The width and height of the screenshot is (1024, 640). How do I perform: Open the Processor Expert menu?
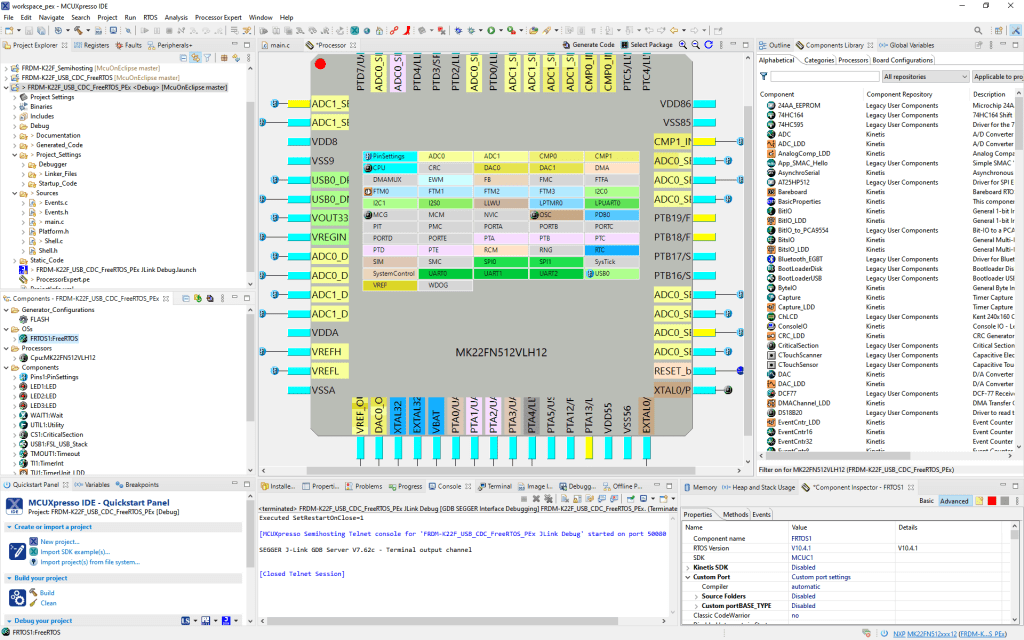[x=217, y=17]
